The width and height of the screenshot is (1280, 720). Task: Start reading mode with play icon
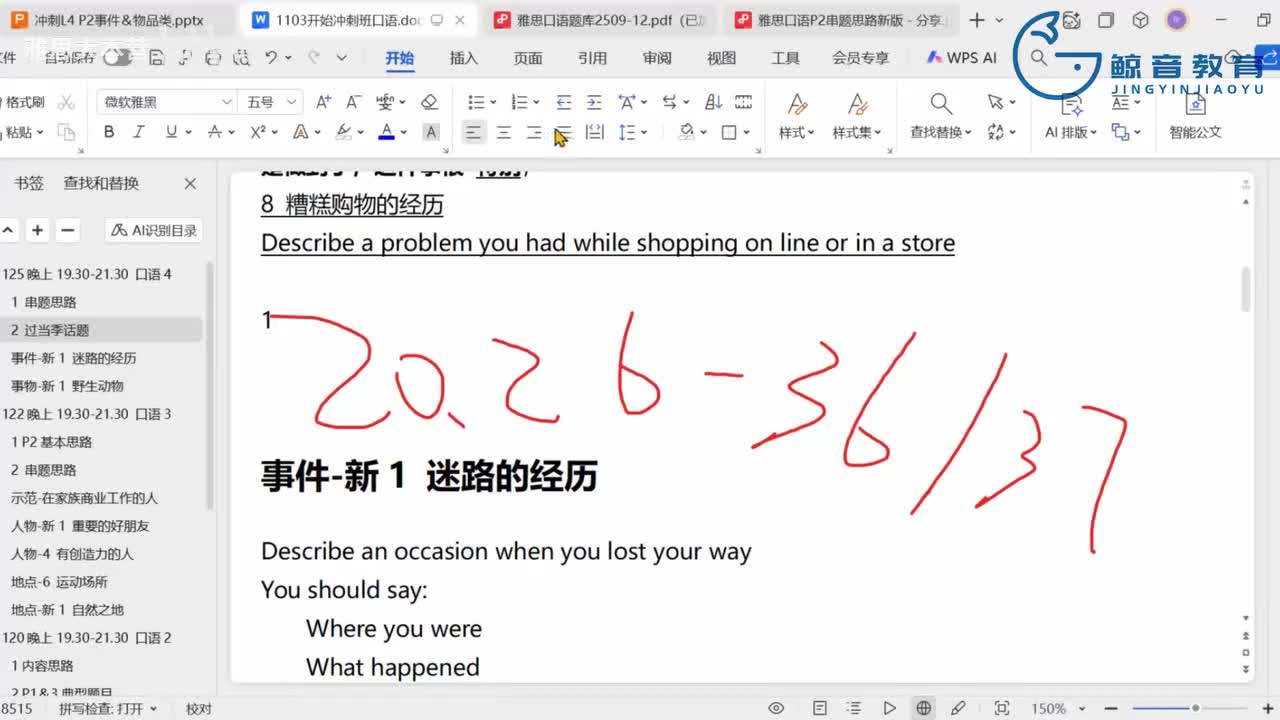click(x=889, y=708)
